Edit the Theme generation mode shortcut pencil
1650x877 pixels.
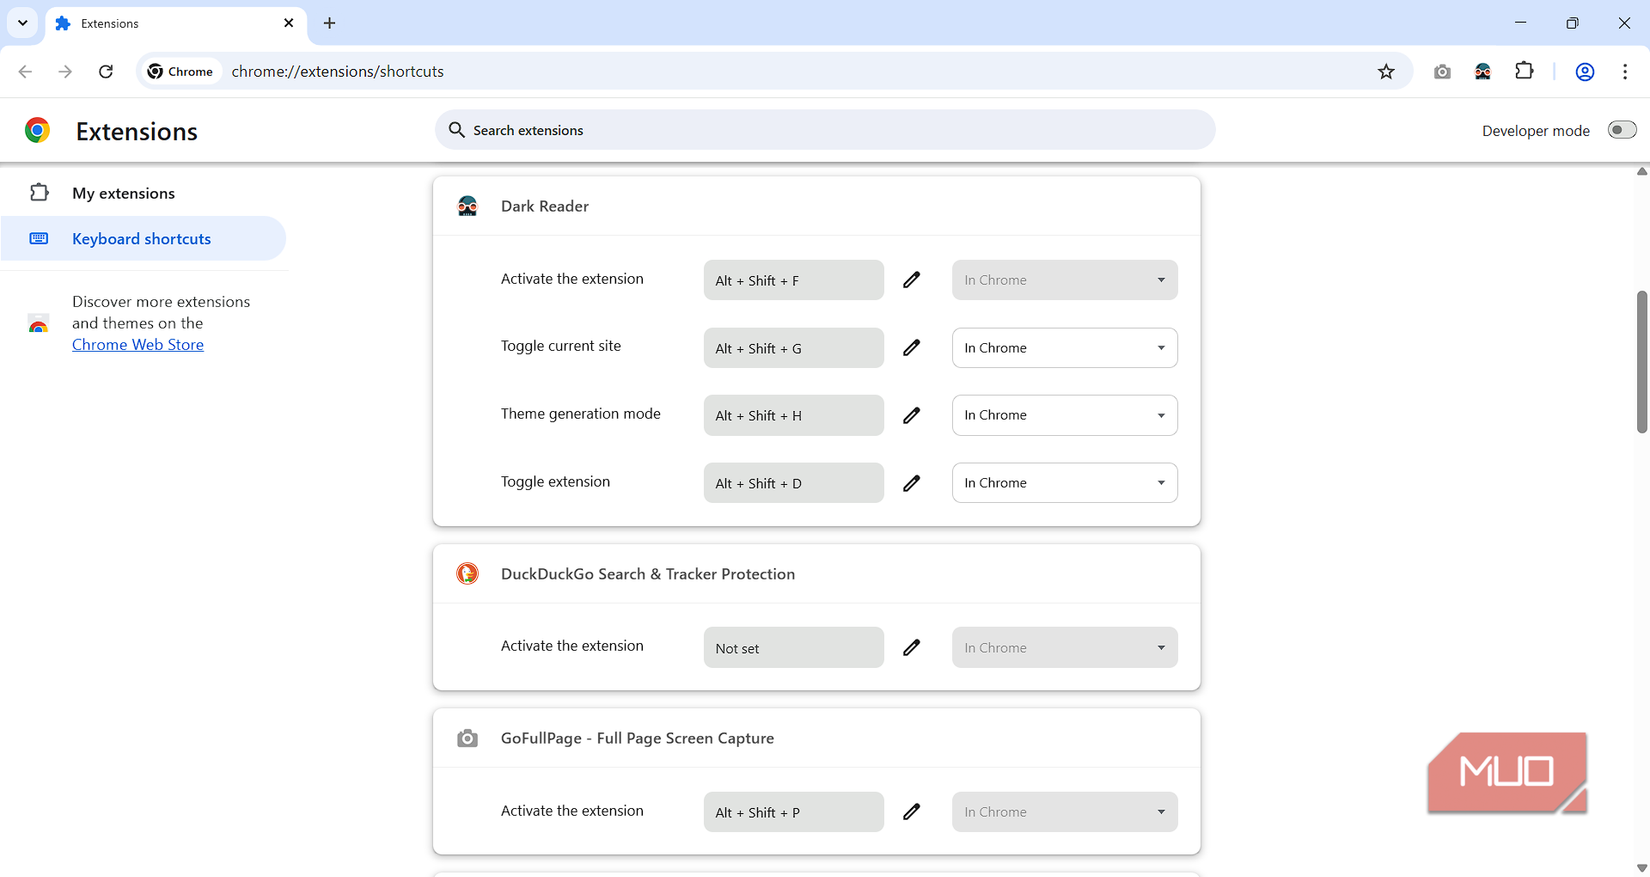point(911,415)
